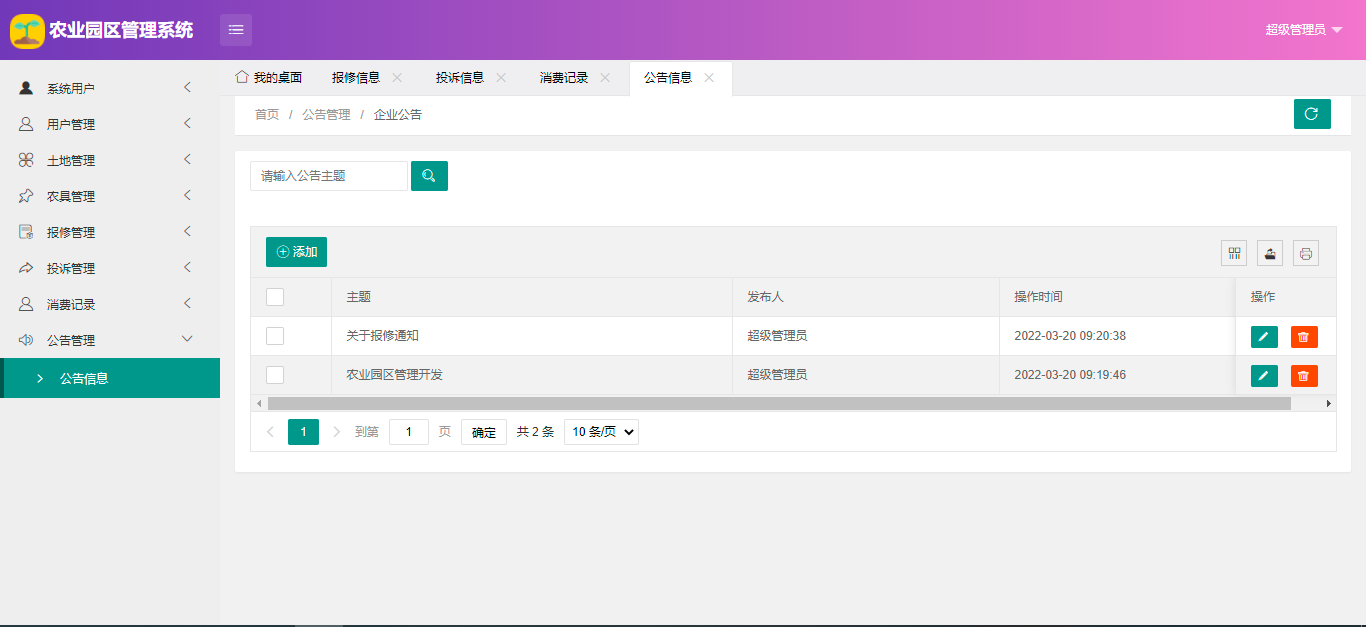Edit the 农业园区管理开发 row
The width and height of the screenshot is (1366, 627).
coord(1264,376)
